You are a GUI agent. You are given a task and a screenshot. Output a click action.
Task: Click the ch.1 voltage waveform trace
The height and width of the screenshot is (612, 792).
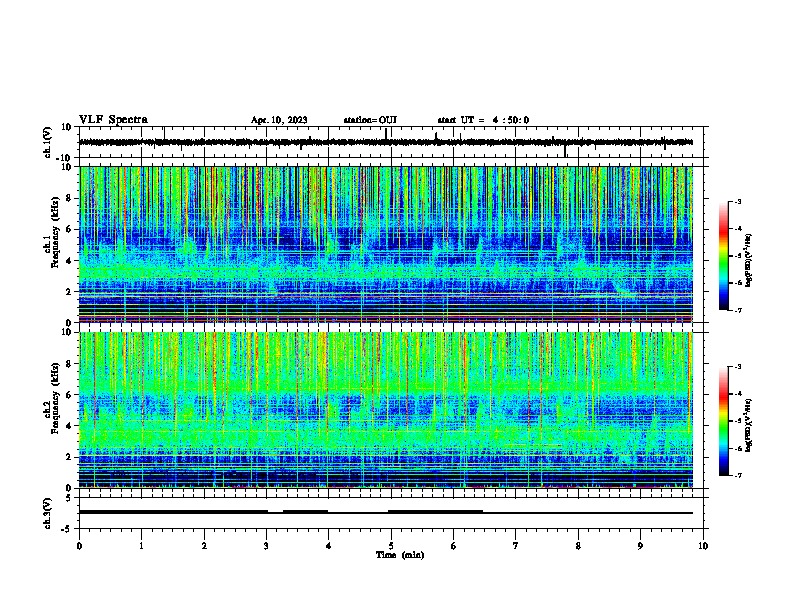(x=386, y=142)
